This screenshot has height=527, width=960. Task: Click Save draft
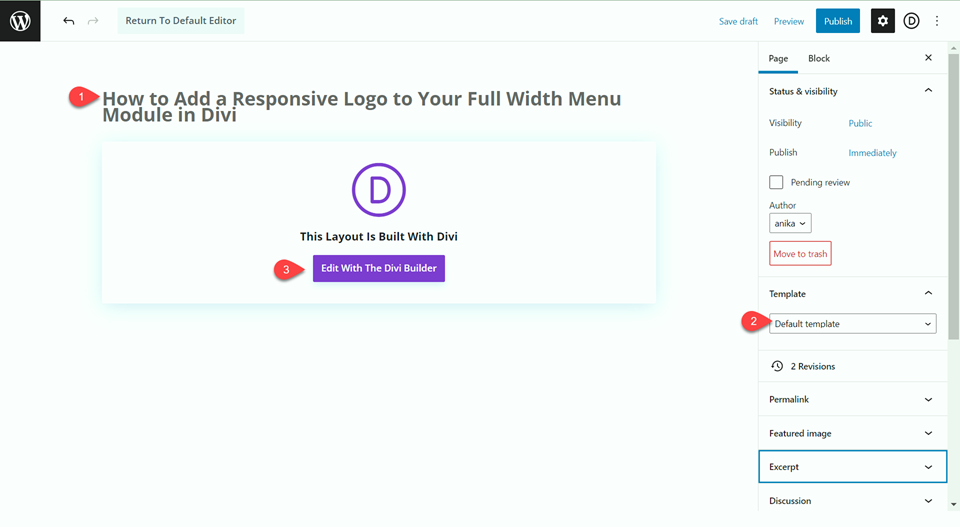[738, 21]
